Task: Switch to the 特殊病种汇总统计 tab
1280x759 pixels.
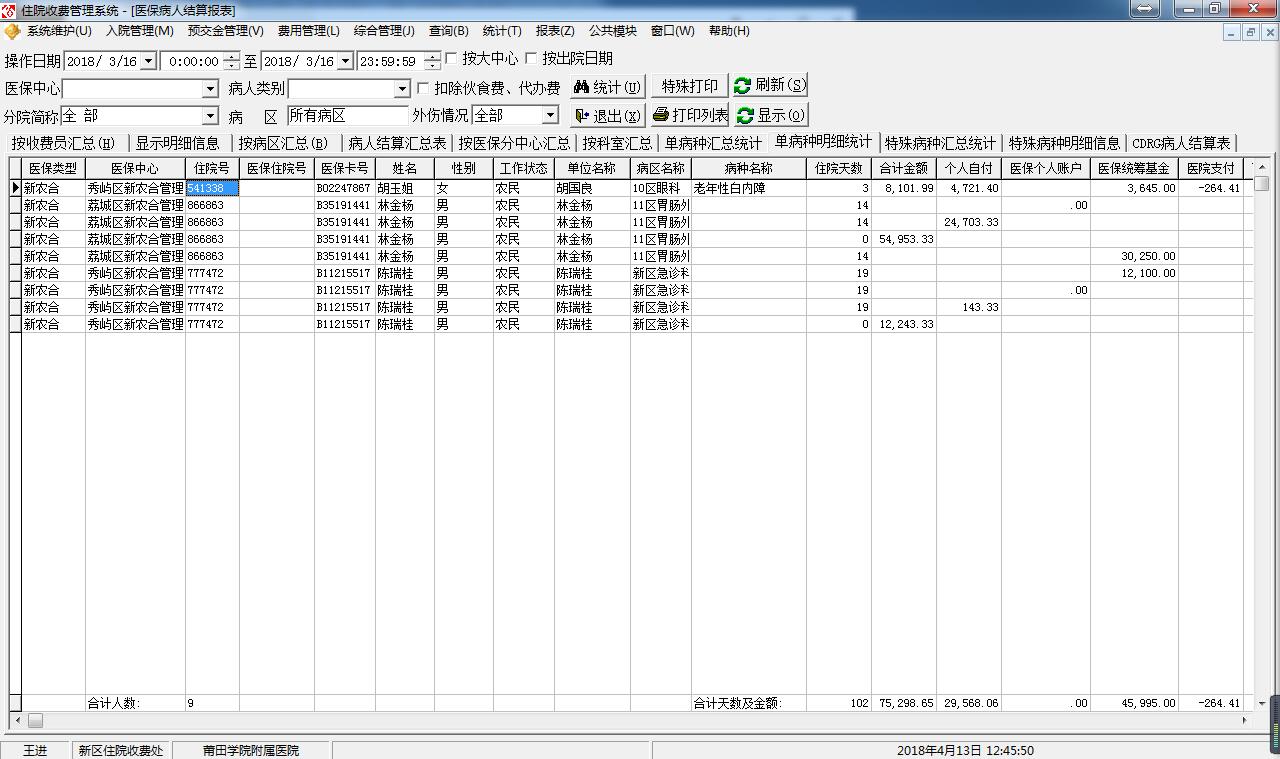Action: tap(940, 143)
